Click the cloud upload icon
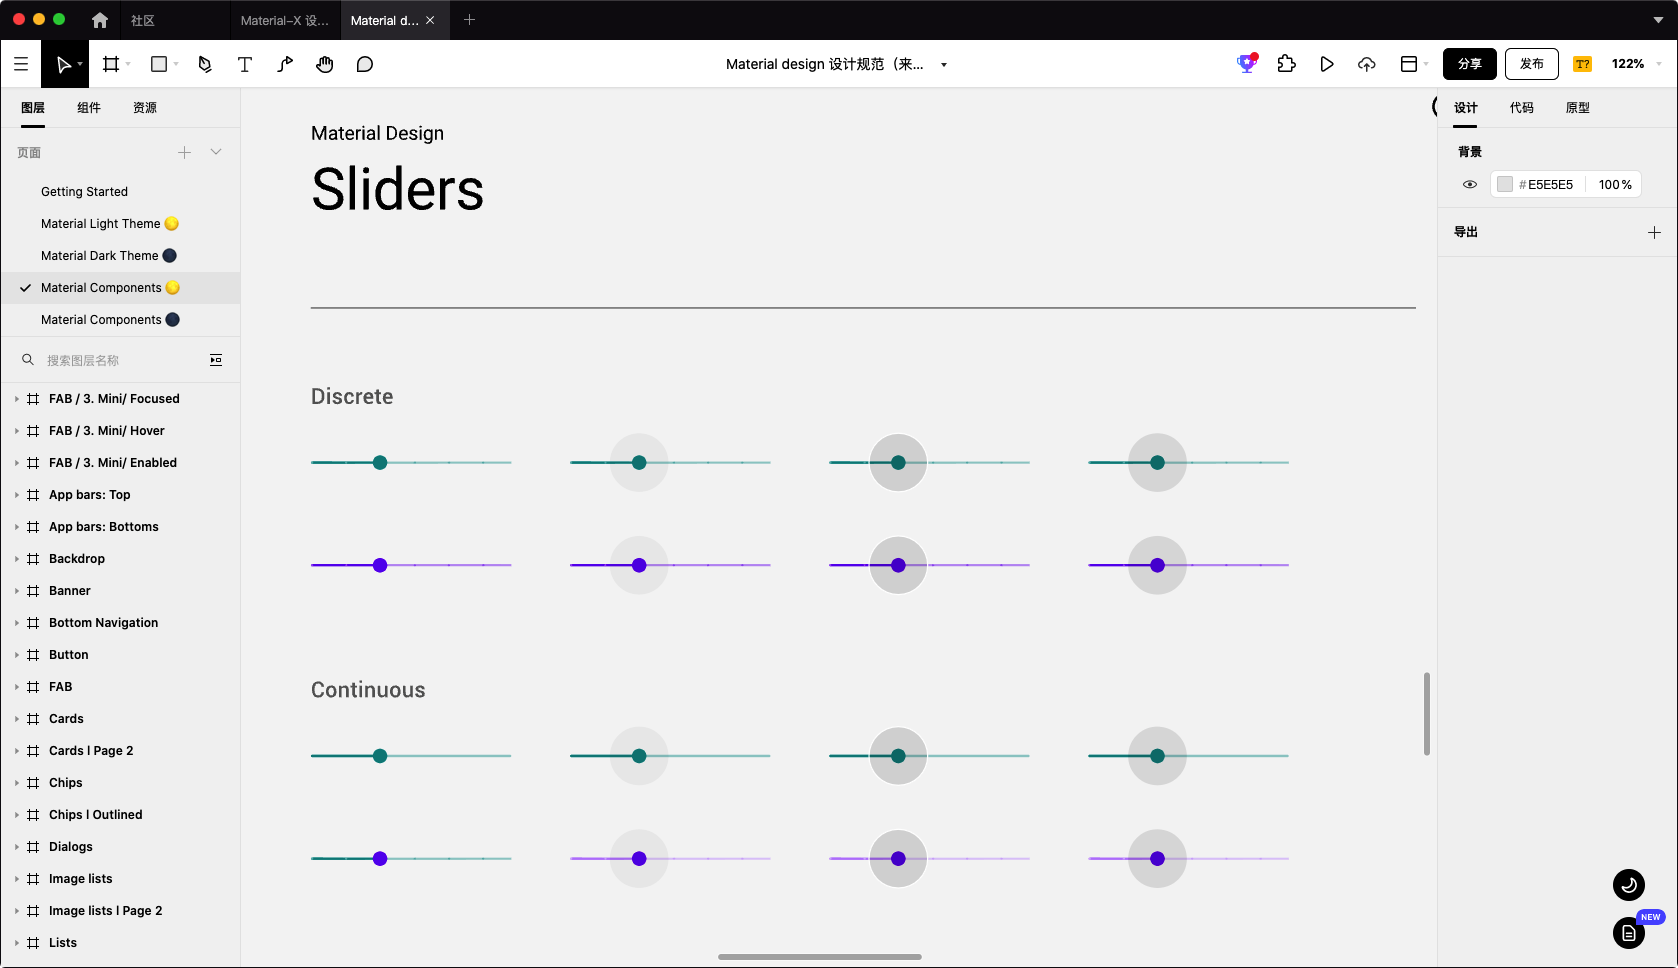Screen dimensions: 1678x968 coord(1367,64)
